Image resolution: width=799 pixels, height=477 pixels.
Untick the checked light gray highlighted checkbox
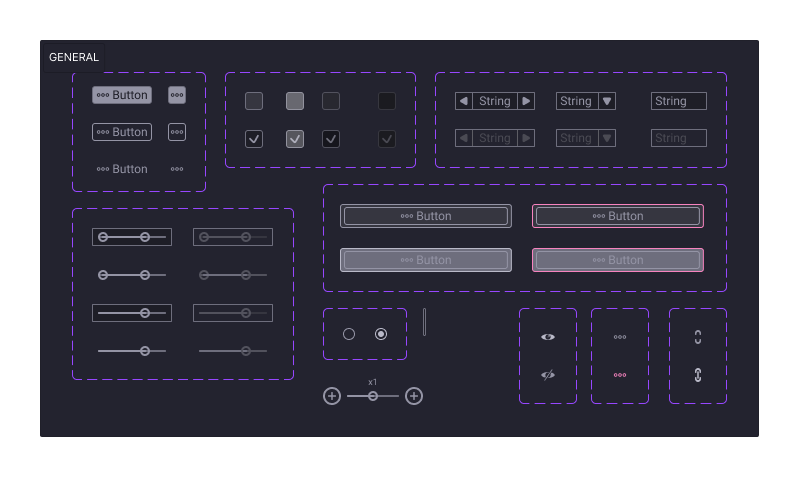point(295,139)
